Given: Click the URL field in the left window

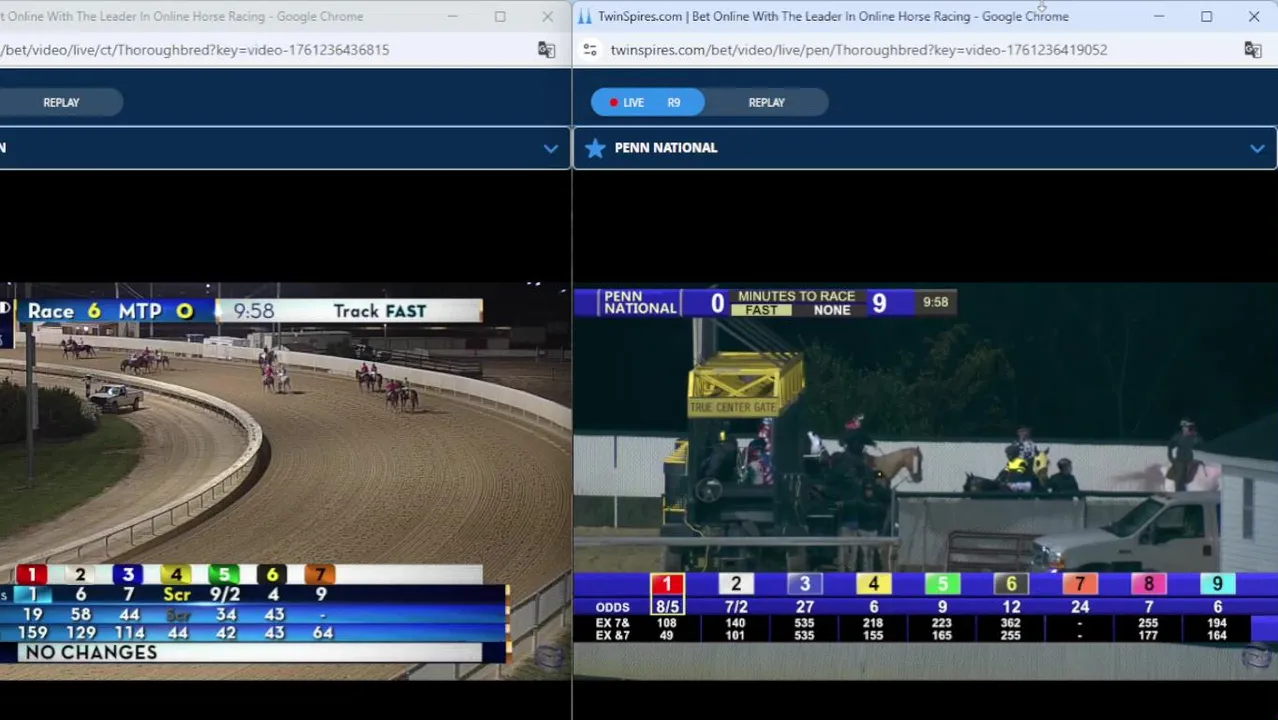Looking at the screenshot, I should click(195, 50).
